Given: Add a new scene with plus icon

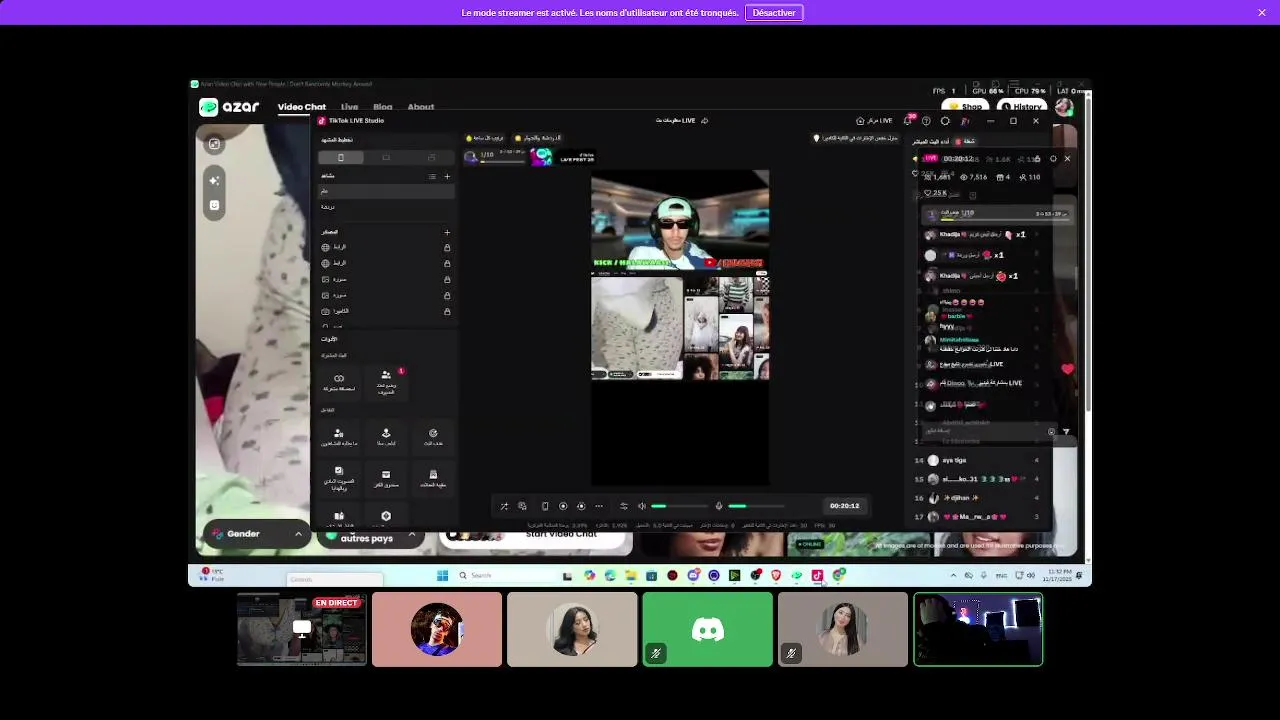Looking at the screenshot, I should point(447,176).
